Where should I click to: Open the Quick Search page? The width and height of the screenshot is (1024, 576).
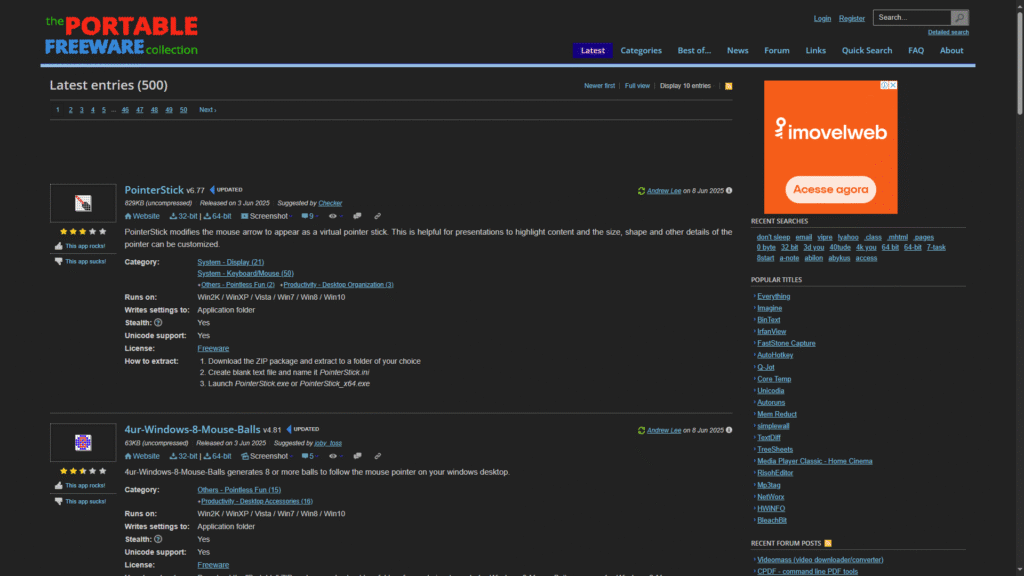pyautogui.click(x=867, y=50)
